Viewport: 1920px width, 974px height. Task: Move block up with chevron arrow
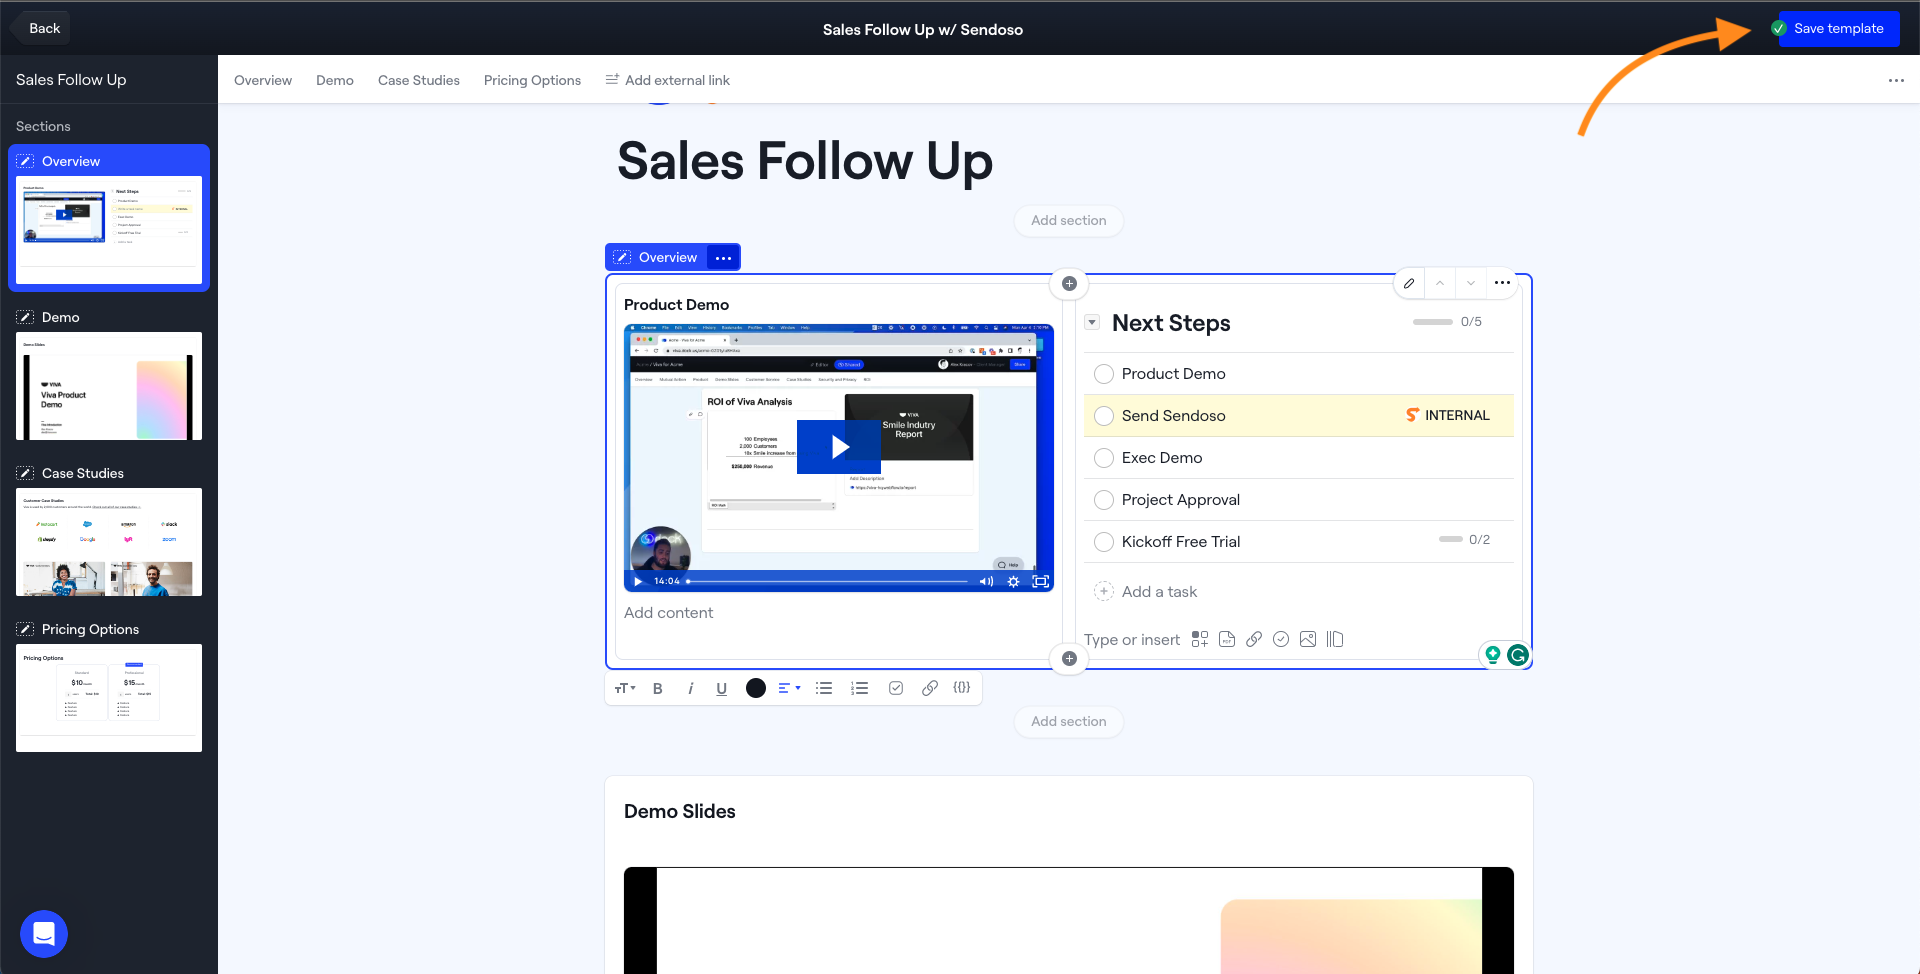point(1440,283)
